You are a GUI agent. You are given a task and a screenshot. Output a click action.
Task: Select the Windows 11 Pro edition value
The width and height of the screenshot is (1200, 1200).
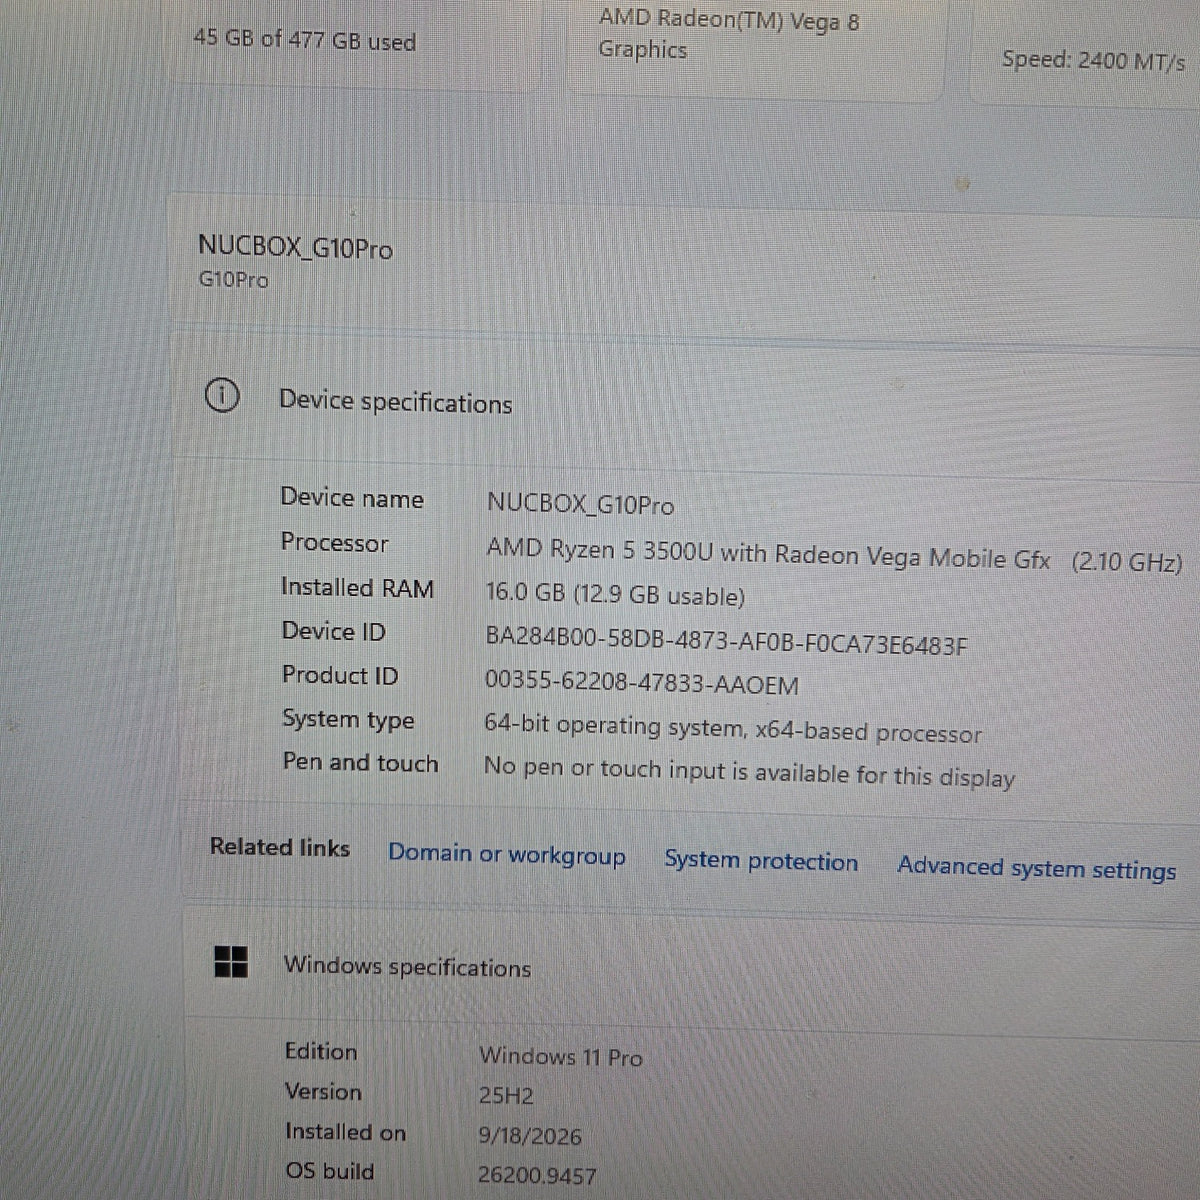pos(560,1056)
